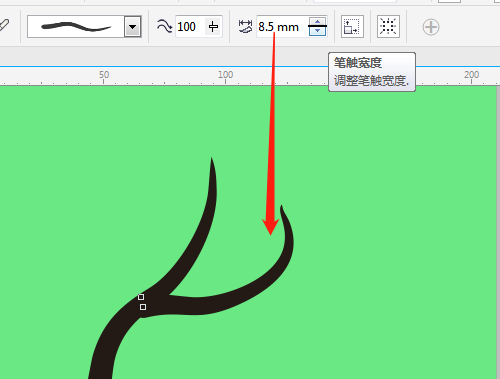Select the partially visible pressure tool icon
Screen dimensions: 500x379
(4, 25)
